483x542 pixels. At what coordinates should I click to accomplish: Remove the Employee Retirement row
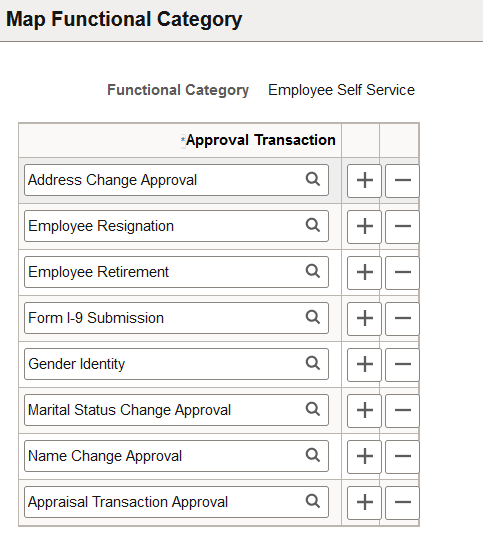tap(402, 273)
